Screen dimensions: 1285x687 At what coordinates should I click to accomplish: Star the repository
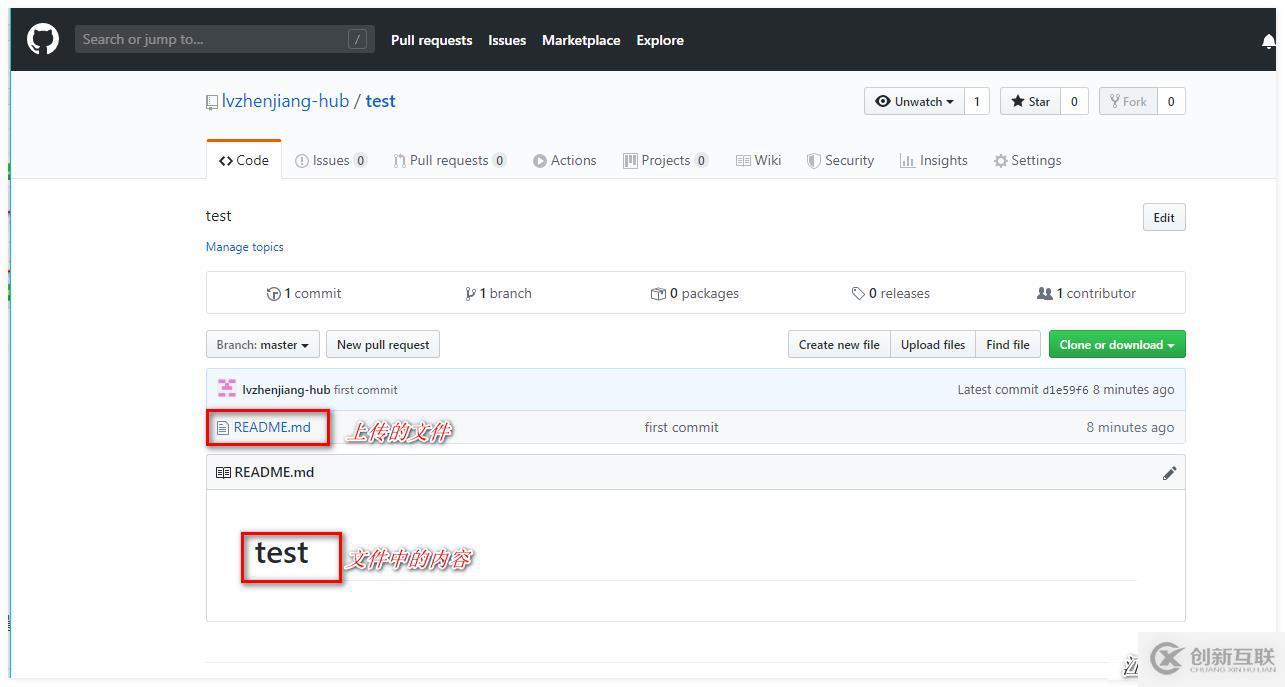coord(1030,101)
